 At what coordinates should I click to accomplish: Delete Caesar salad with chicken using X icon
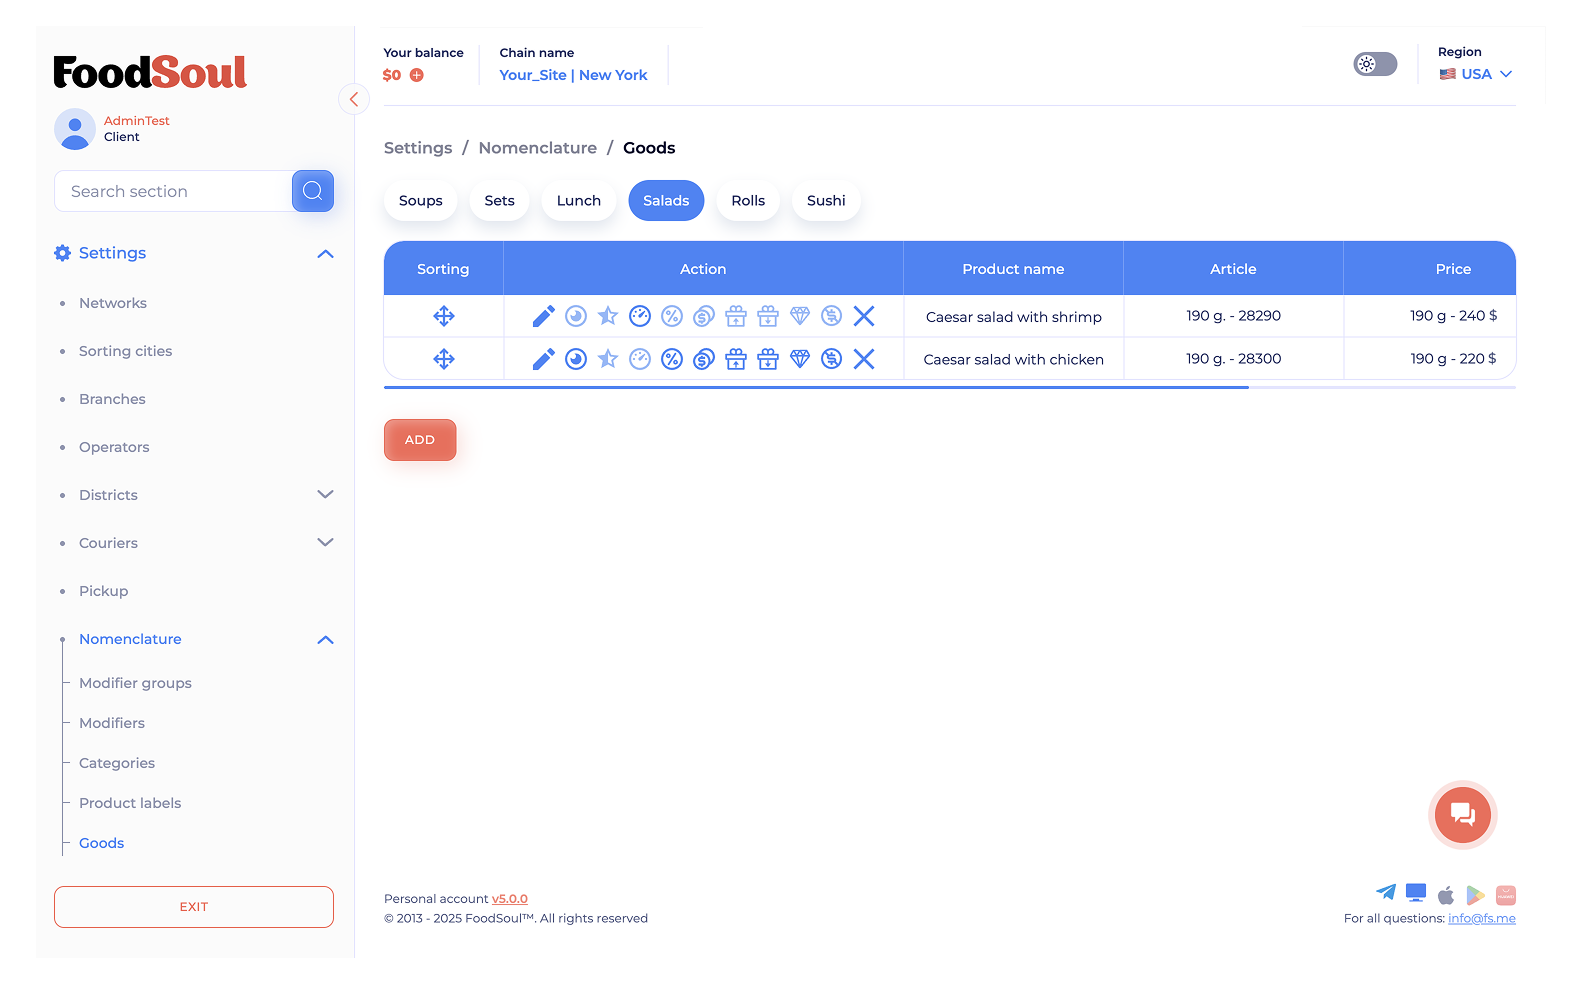(x=864, y=359)
